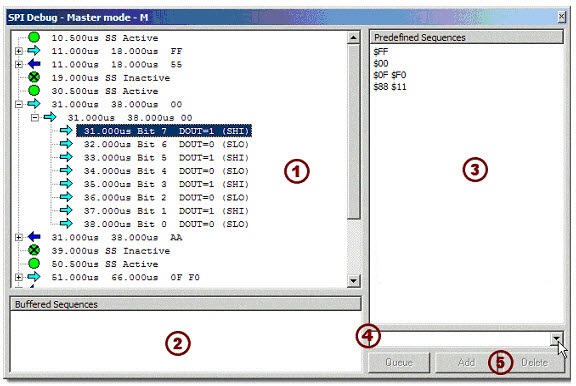Open the sequence combo box dropdown arrow
576x386 pixels.
pyautogui.click(x=557, y=338)
